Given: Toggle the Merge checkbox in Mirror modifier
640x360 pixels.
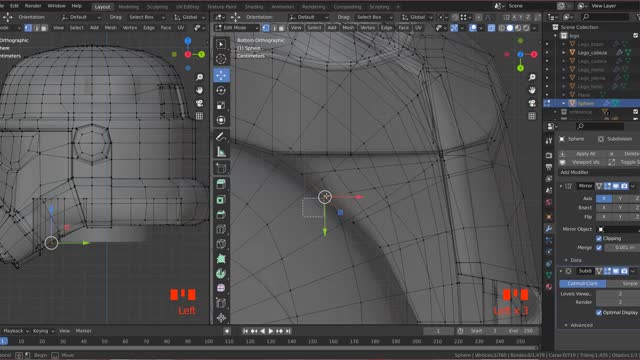Looking at the screenshot, I should [599, 247].
